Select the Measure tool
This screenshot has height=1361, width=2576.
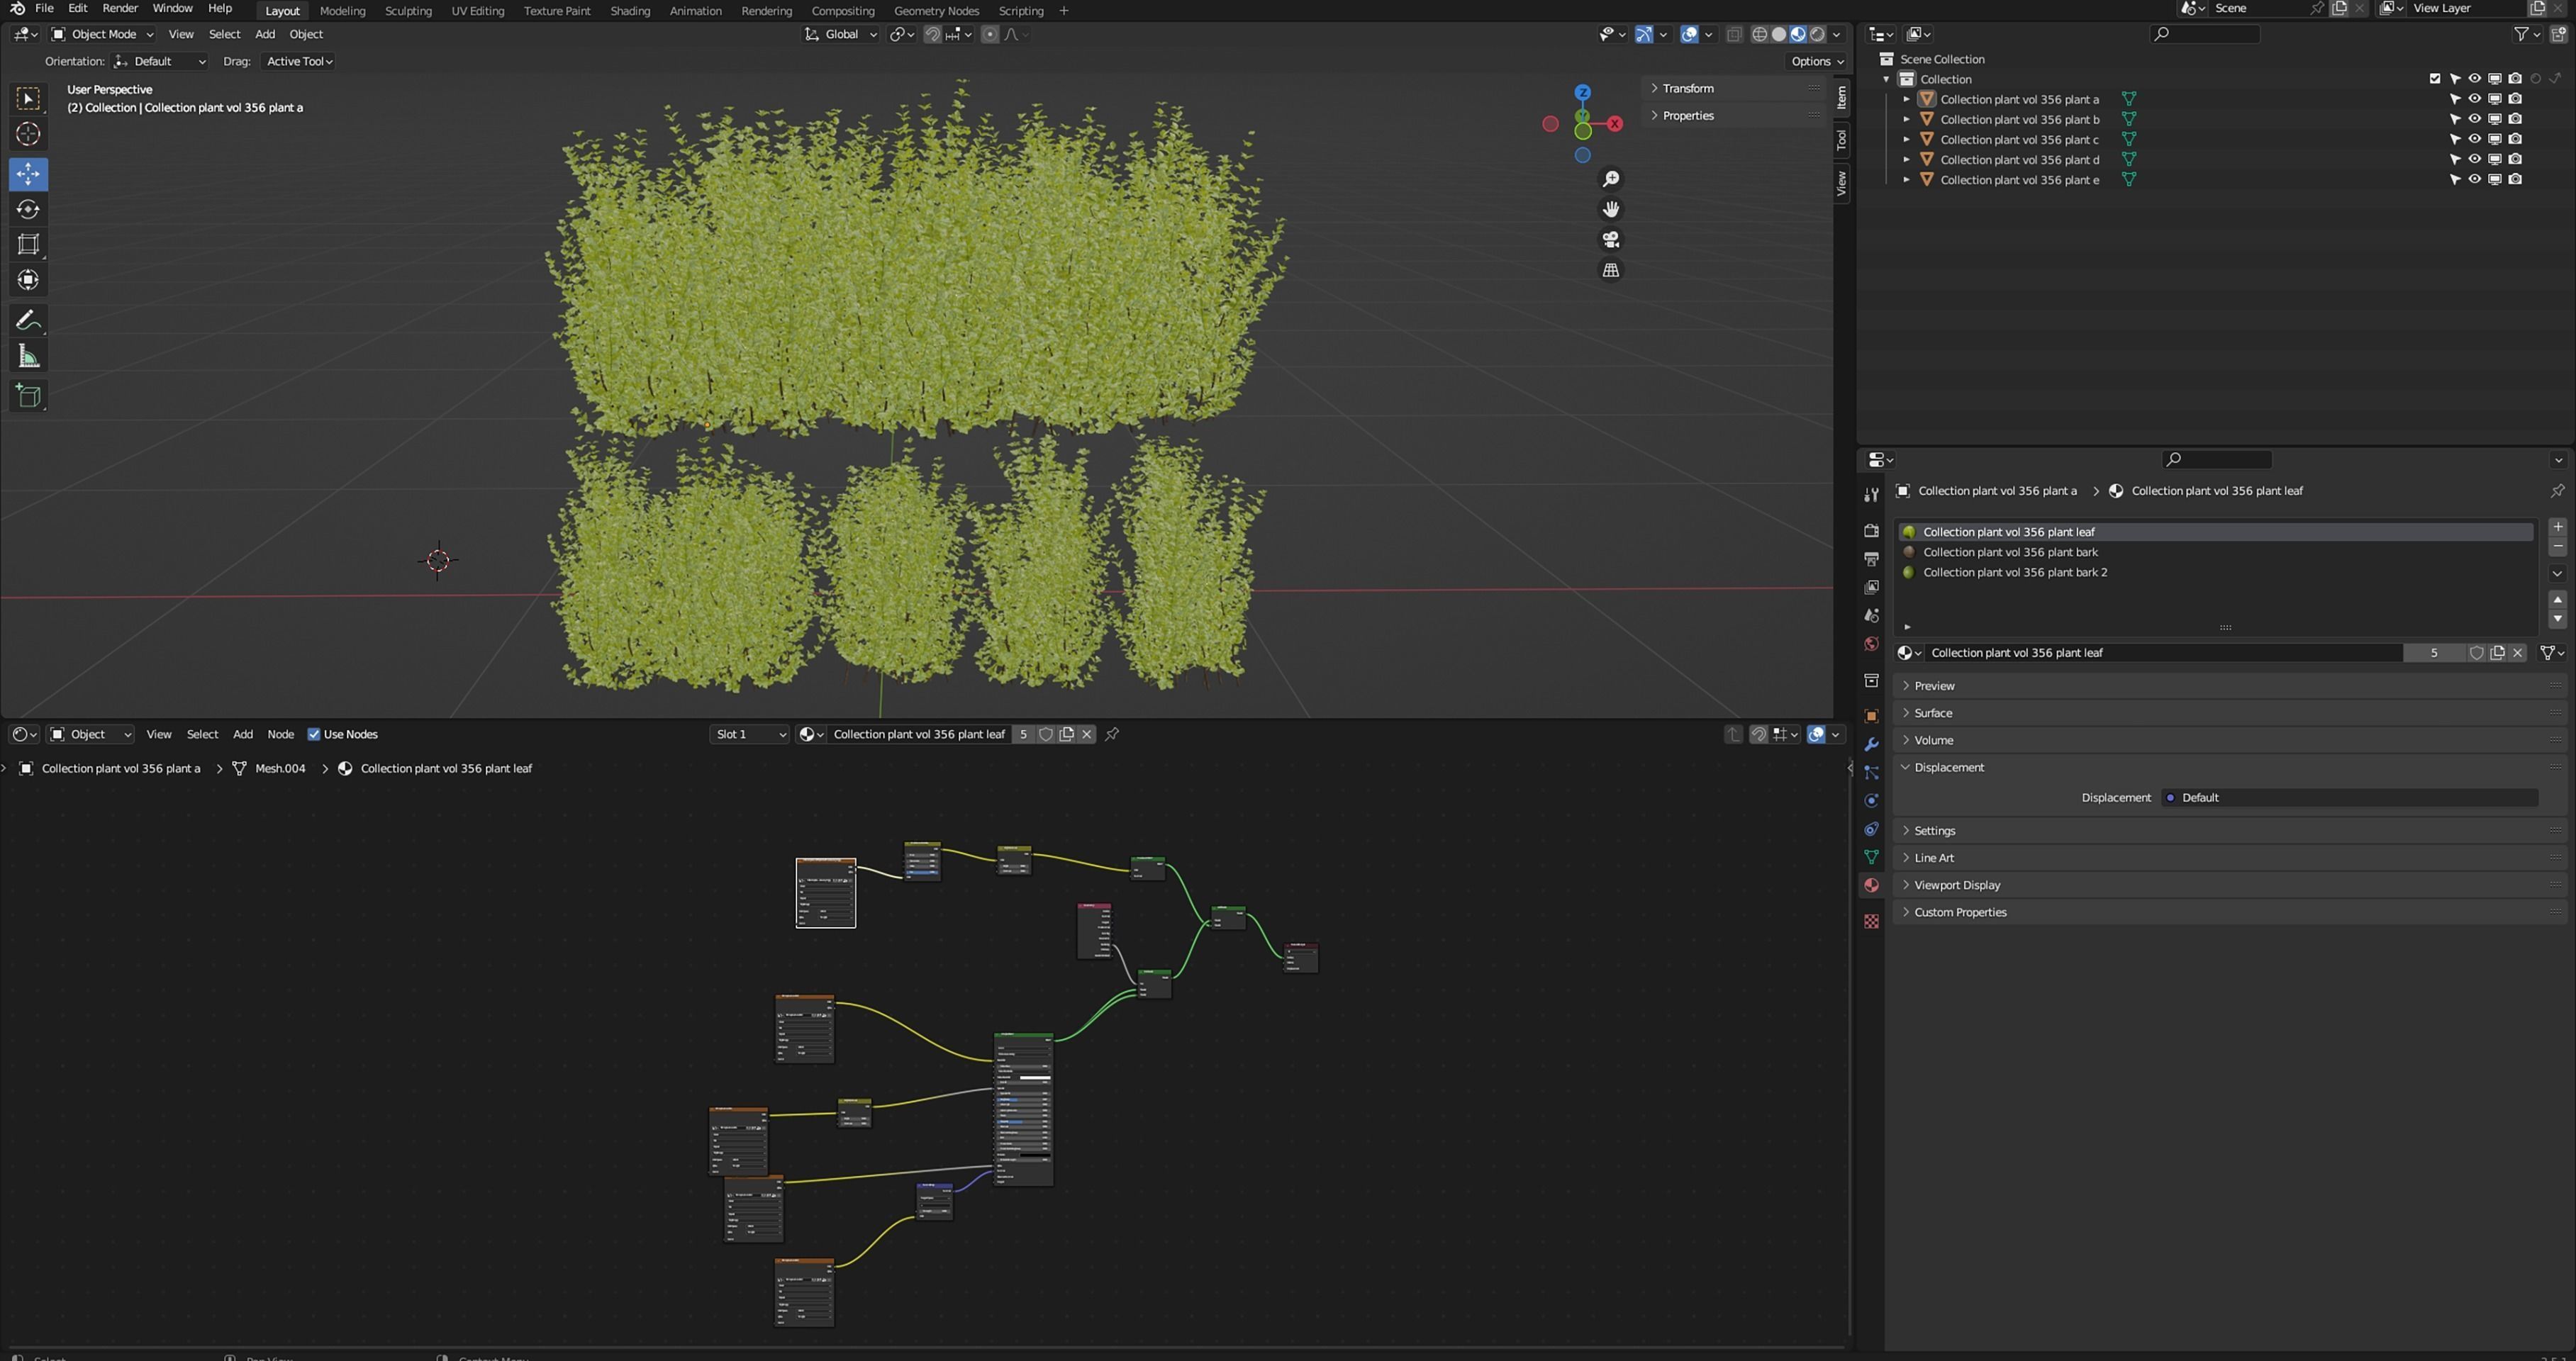click(28, 356)
